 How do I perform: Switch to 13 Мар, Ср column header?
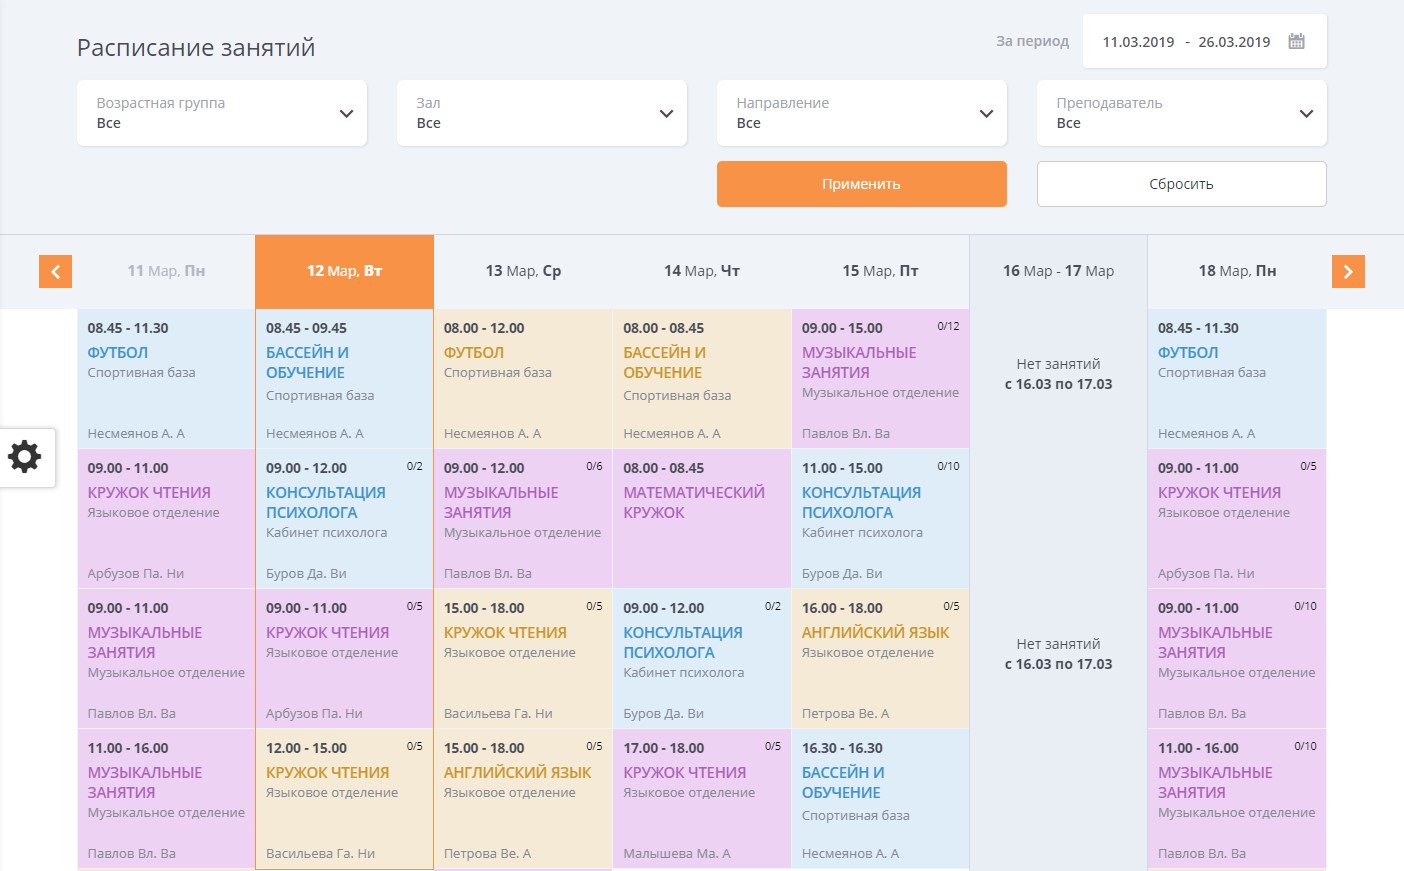[x=523, y=271]
